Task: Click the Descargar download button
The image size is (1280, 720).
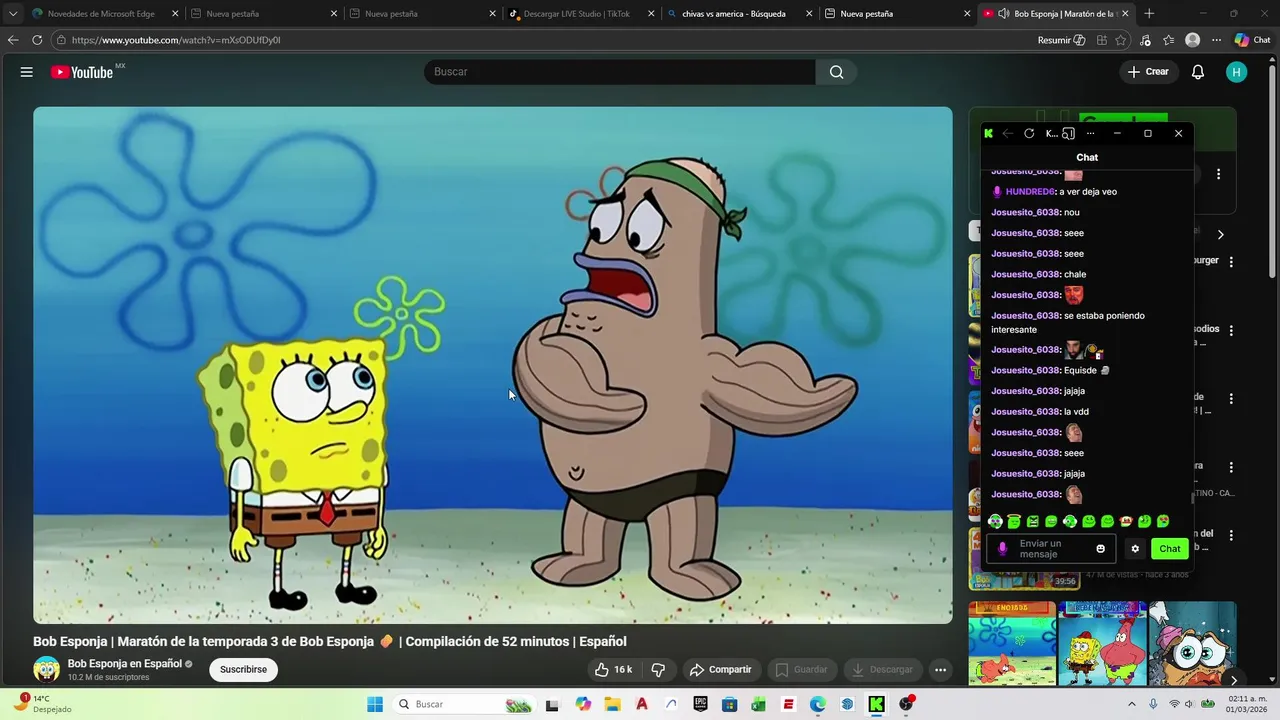Action: point(882,670)
